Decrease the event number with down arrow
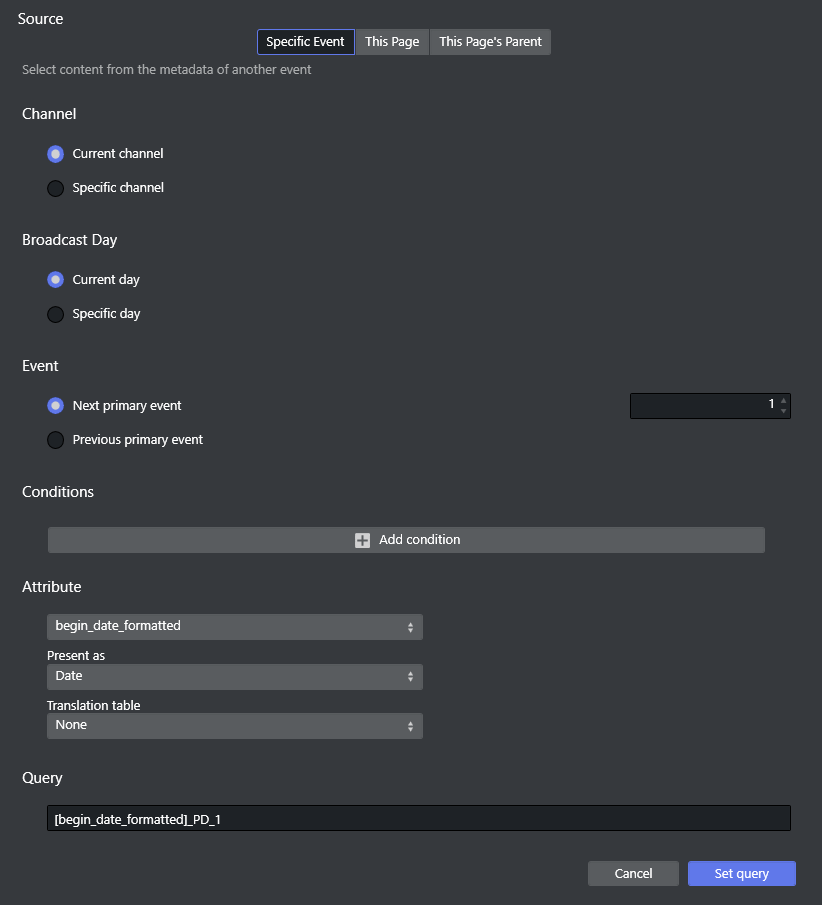822x905 pixels. 783,411
